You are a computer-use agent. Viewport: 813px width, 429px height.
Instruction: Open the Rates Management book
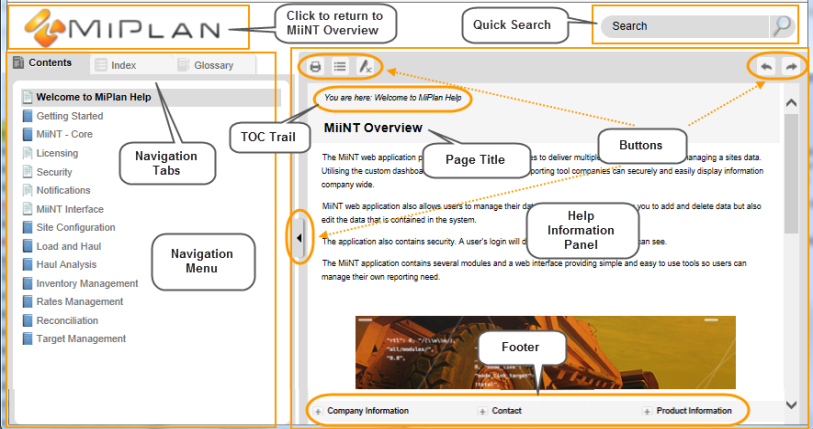point(80,301)
